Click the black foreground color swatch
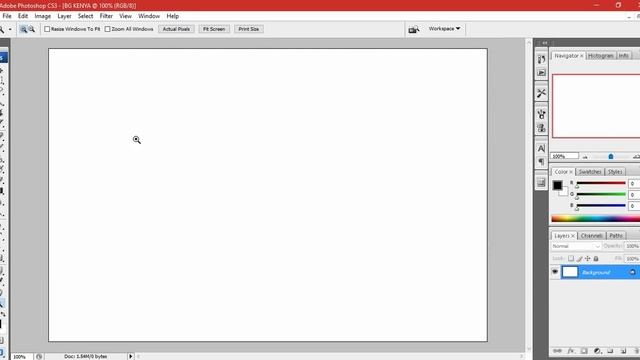This screenshot has height=360, width=640. tap(557, 185)
